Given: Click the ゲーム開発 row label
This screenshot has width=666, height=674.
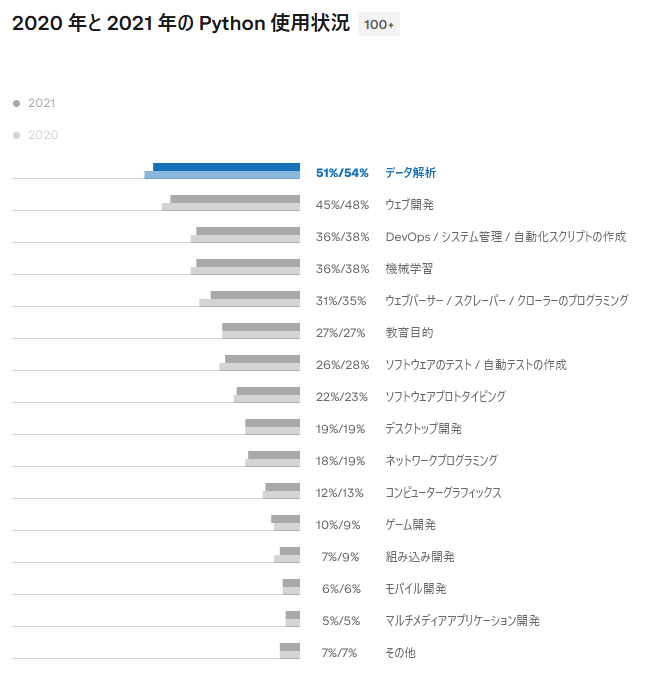Looking at the screenshot, I should click(410, 525).
